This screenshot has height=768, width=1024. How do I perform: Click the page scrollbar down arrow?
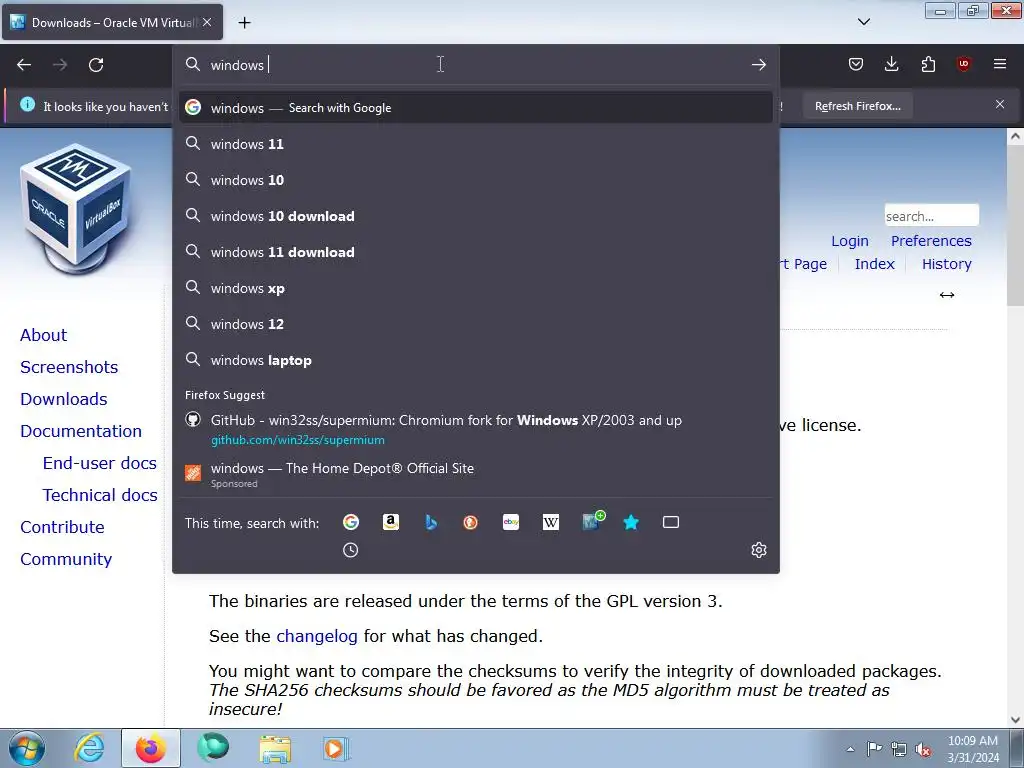pos(1015,720)
